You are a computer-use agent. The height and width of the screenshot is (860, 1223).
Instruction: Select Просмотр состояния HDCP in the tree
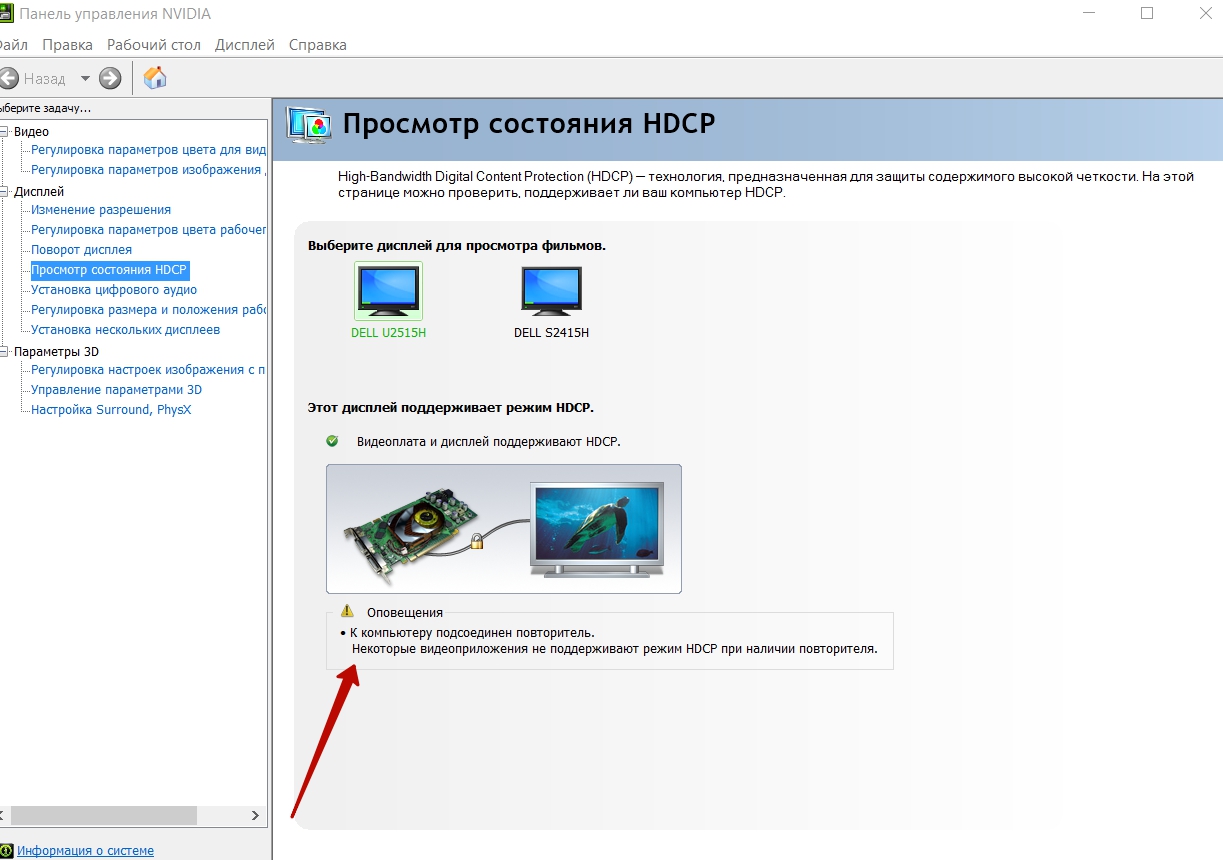[109, 270]
